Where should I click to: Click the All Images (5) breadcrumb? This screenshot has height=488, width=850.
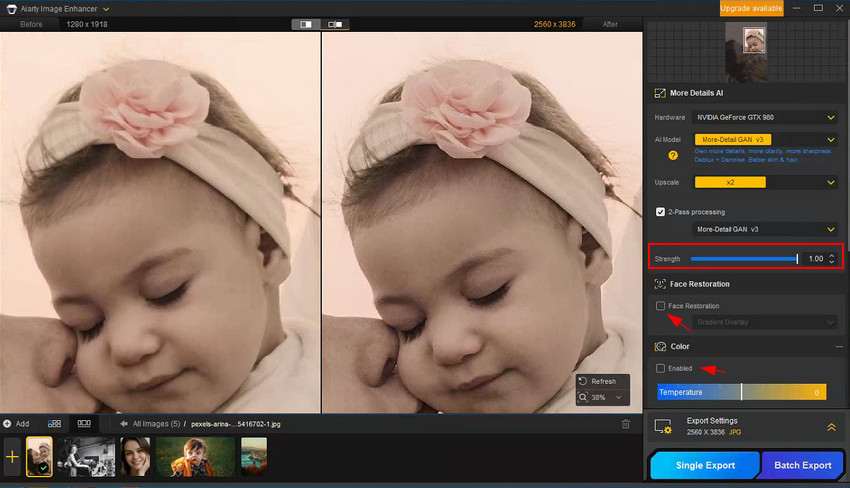tap(157, 424)
